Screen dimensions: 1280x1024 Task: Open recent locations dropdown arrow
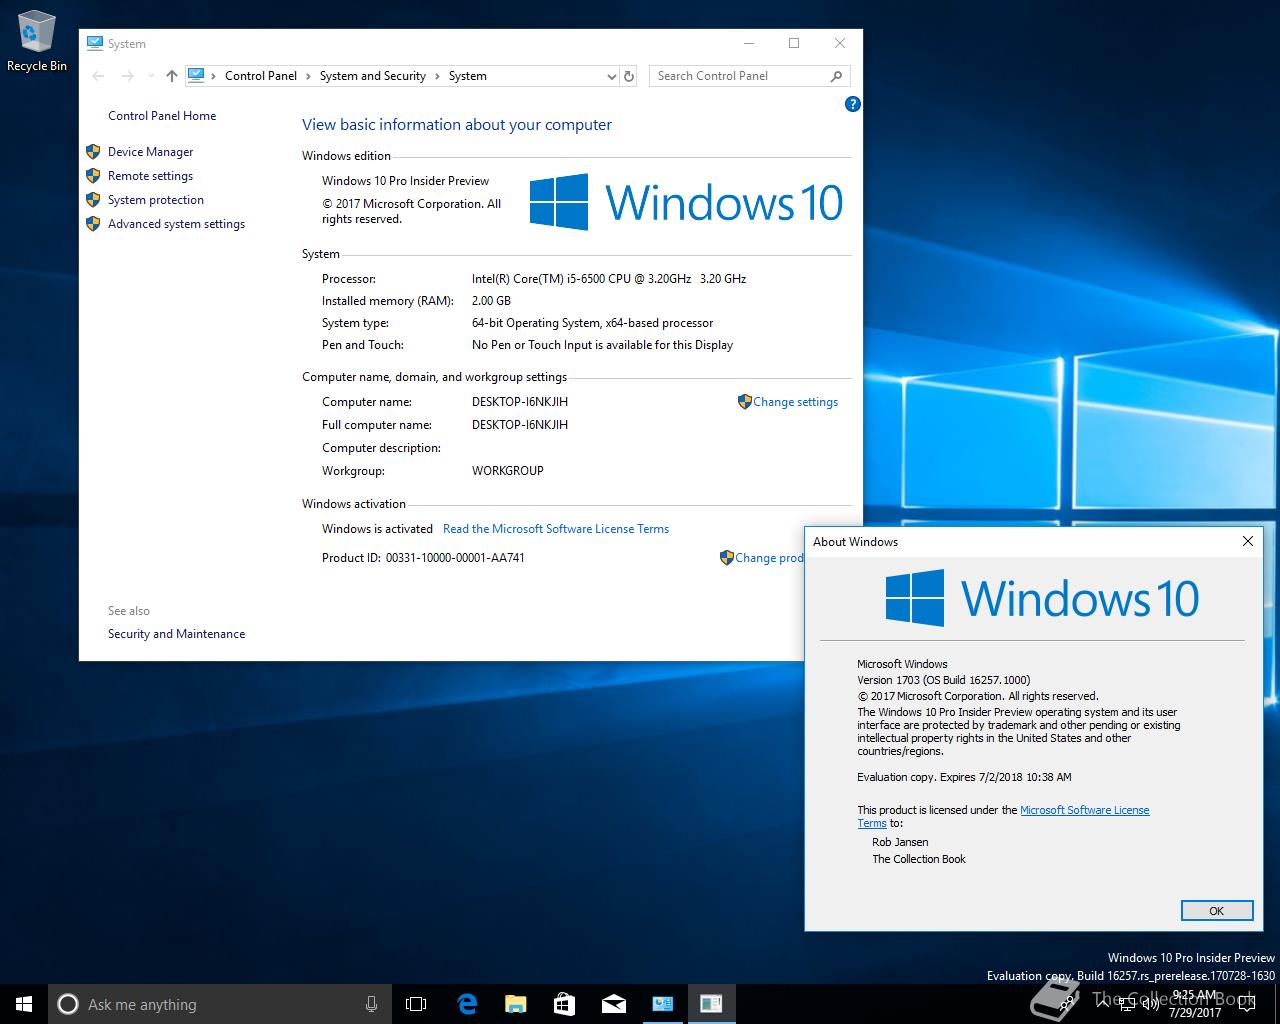[x=151, y=76]
